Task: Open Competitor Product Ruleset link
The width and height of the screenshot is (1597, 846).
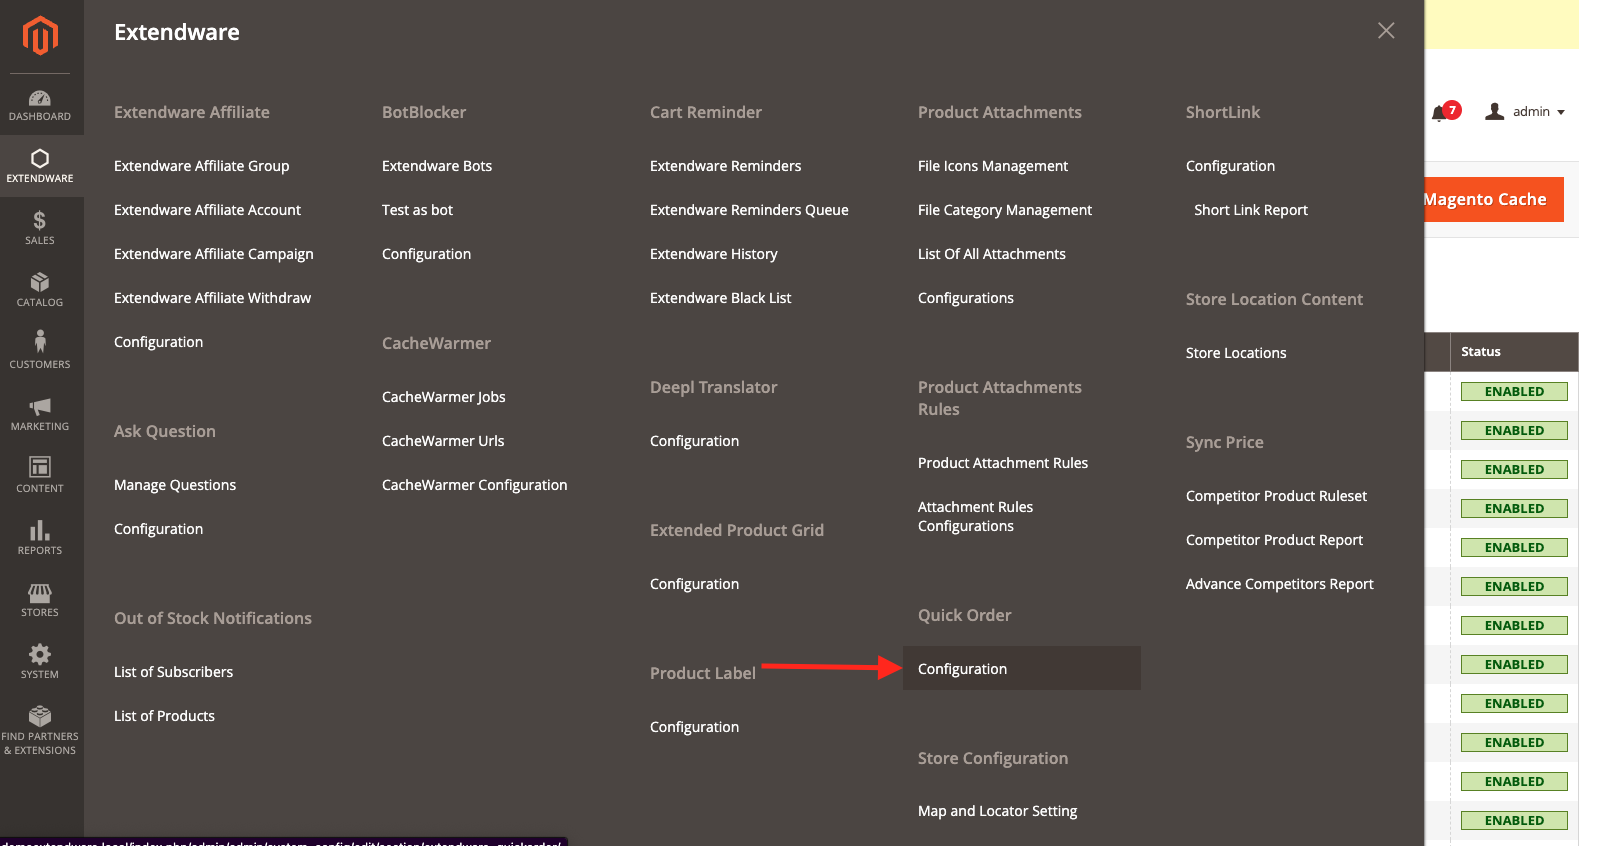Action: pos(1276,496)
